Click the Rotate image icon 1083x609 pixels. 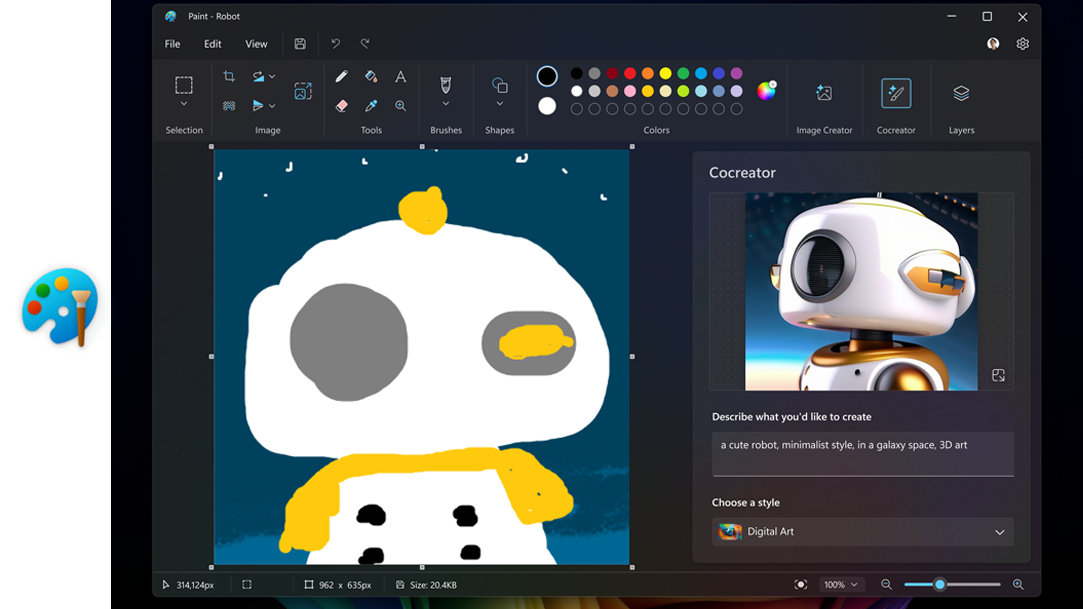pos(258,77)
